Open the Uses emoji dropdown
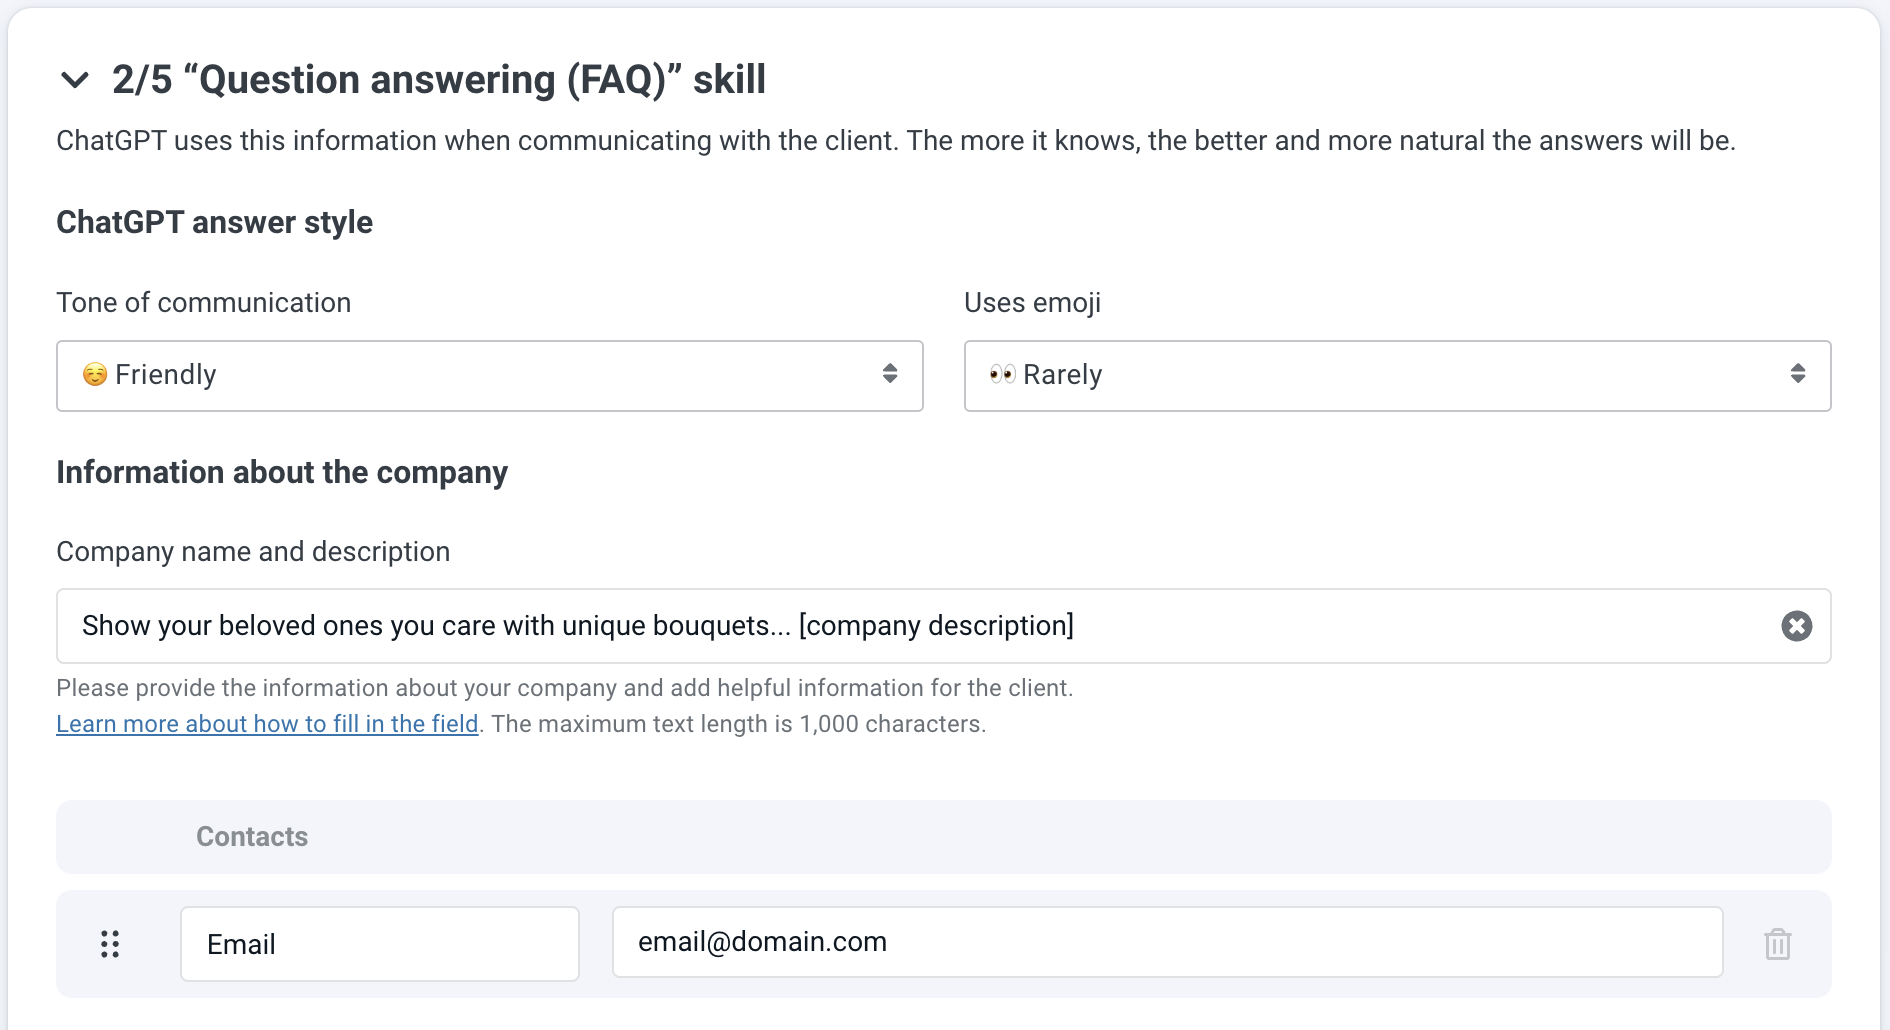 pos(1396,376)
